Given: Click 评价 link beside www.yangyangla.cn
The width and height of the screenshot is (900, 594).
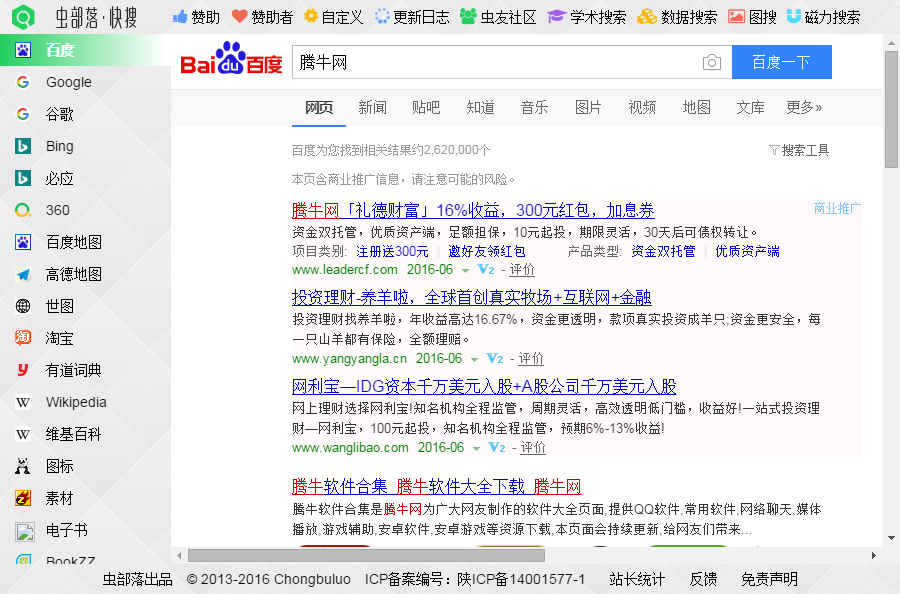Looking at the screenshot, I should [530, 359].
